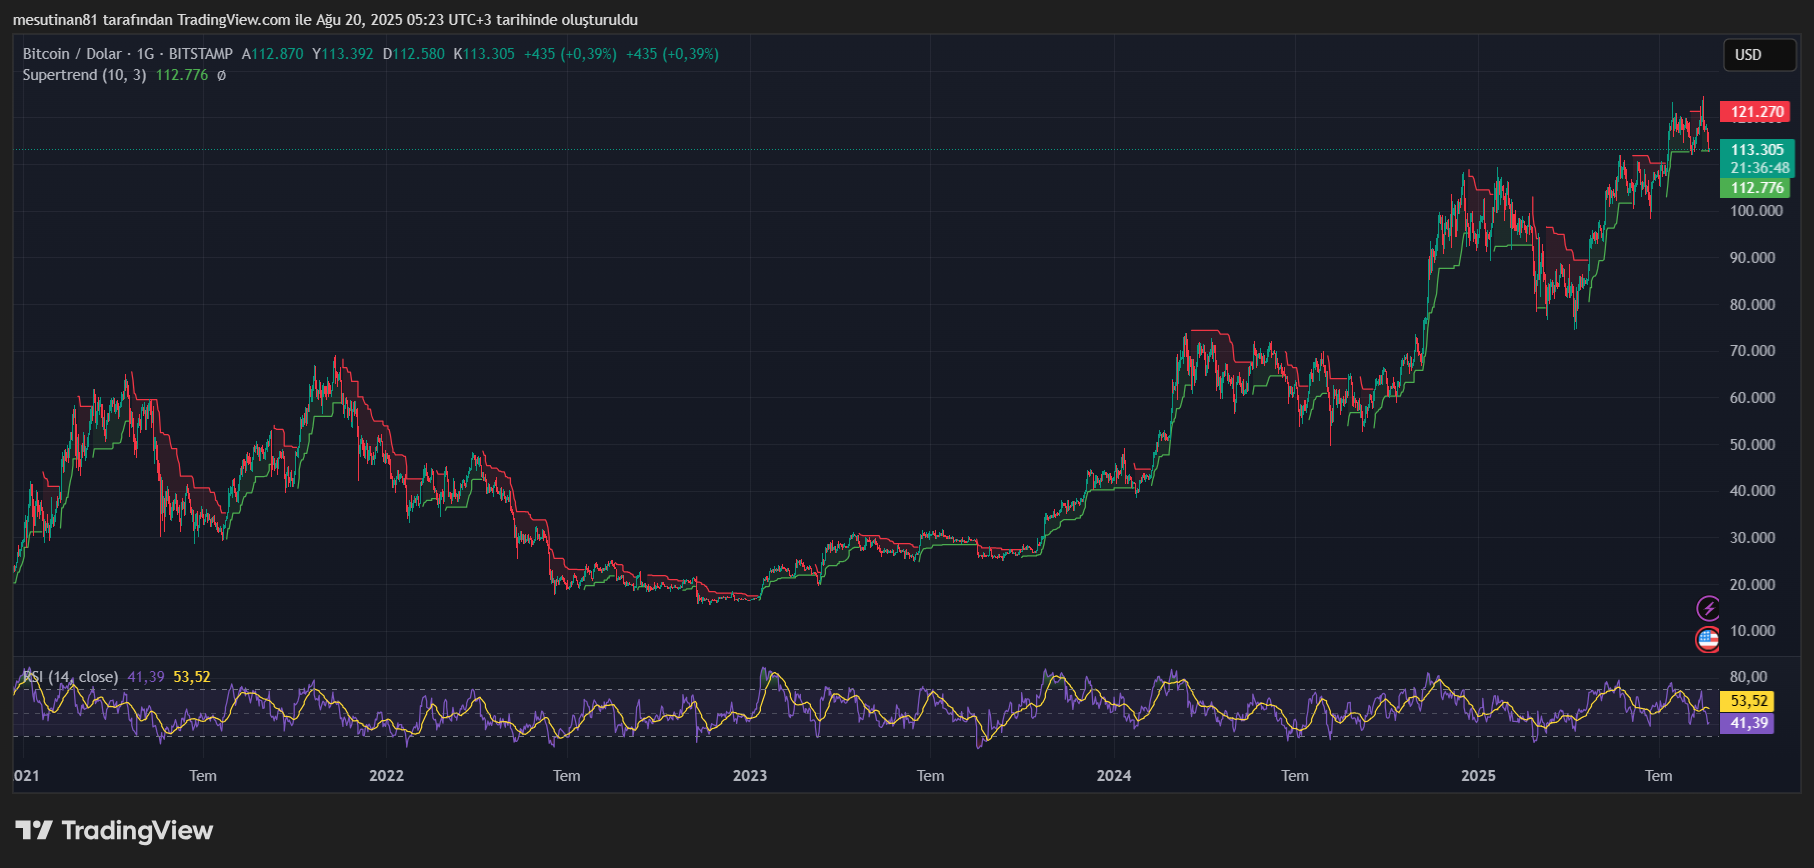Click the Supertrend value 112.776 in legend
Viewport: 1814px width, 868px height.
click(181, 75)
